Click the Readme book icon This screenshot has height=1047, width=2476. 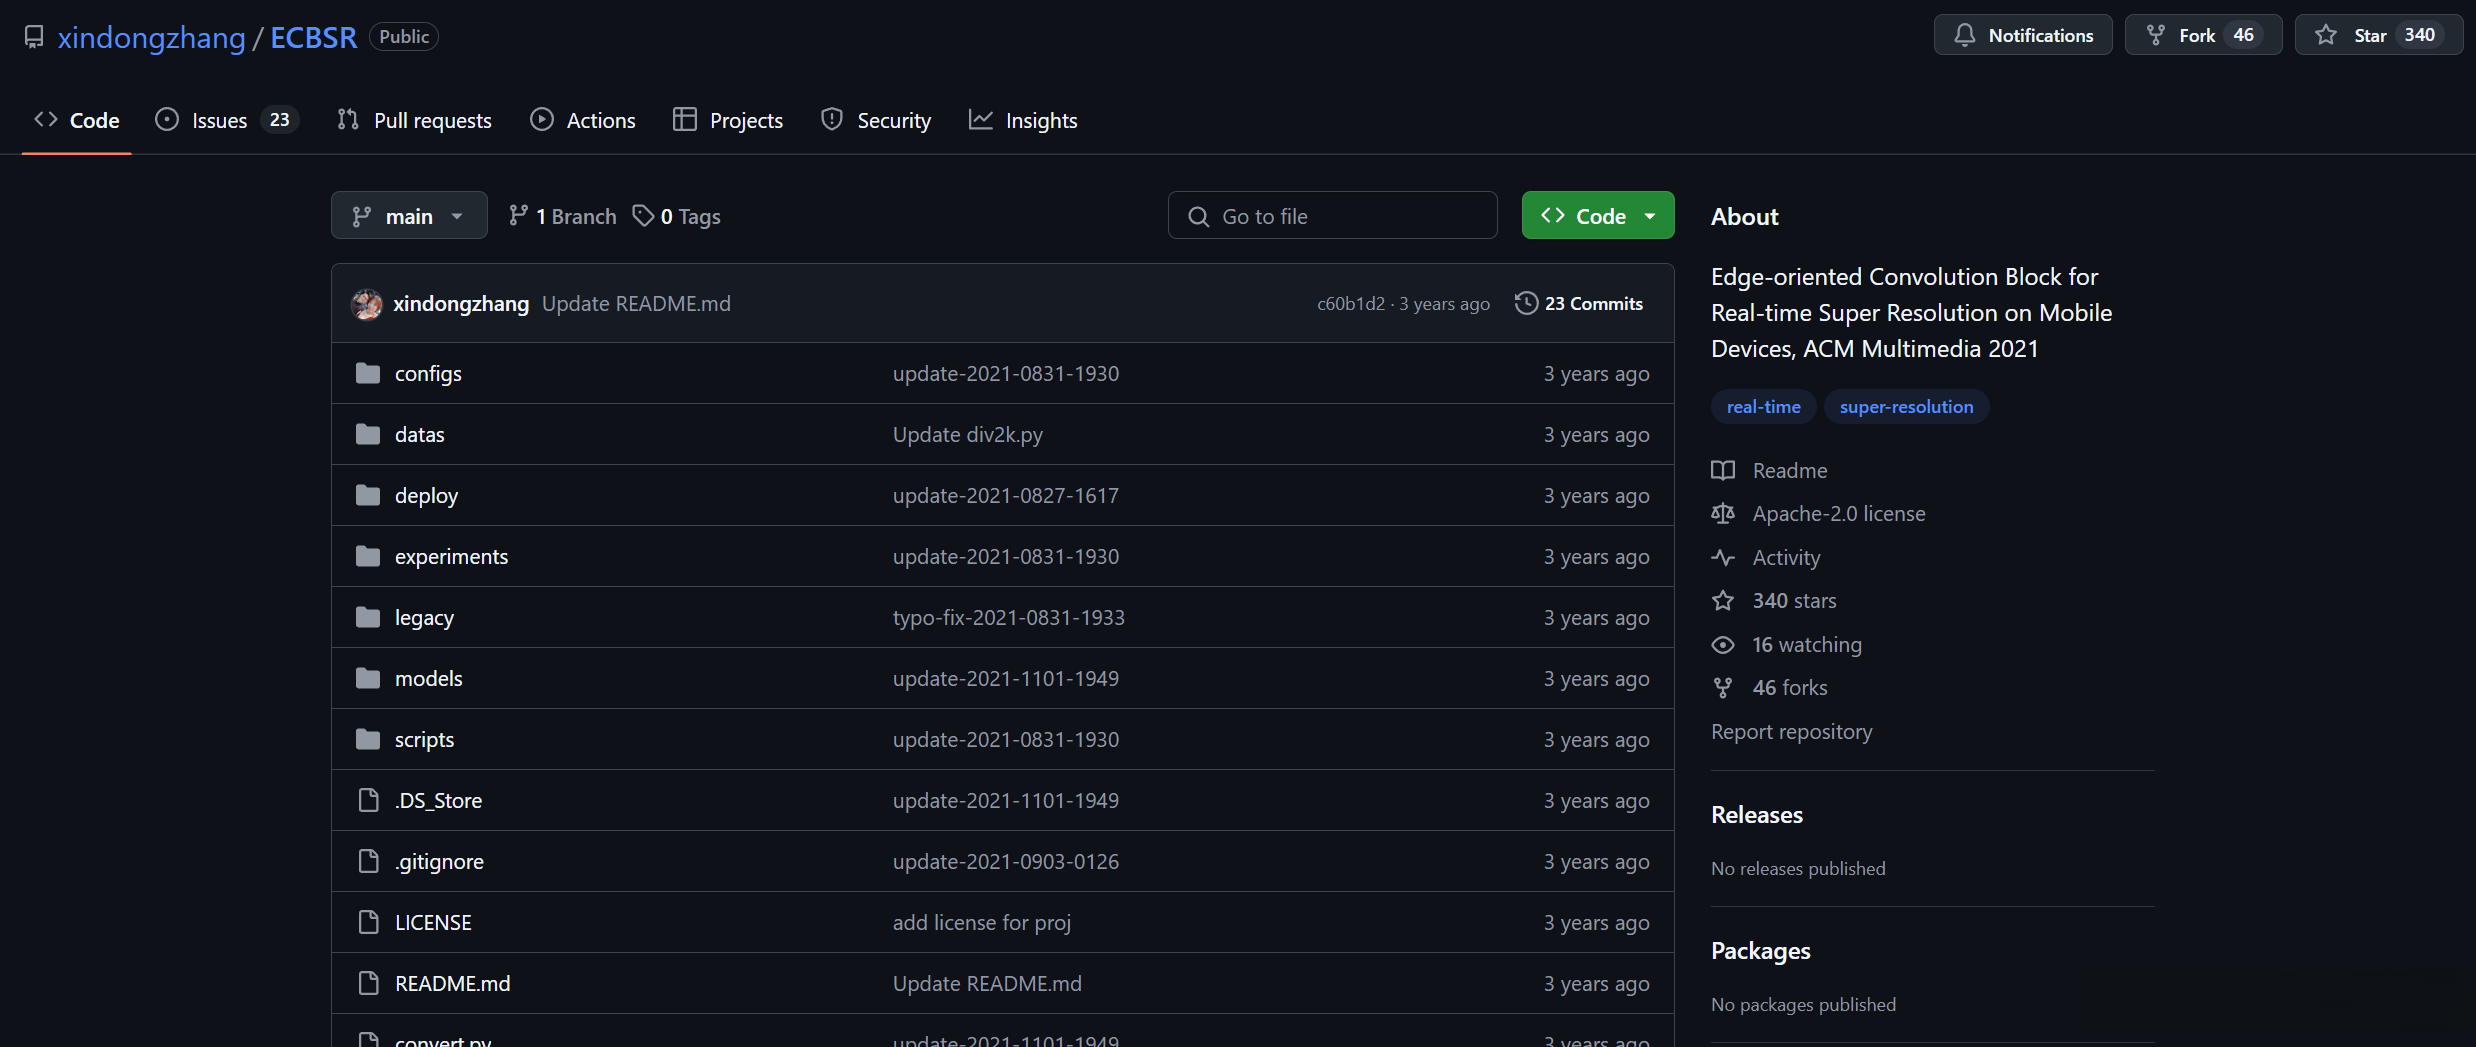click(x=1723, y=470)
